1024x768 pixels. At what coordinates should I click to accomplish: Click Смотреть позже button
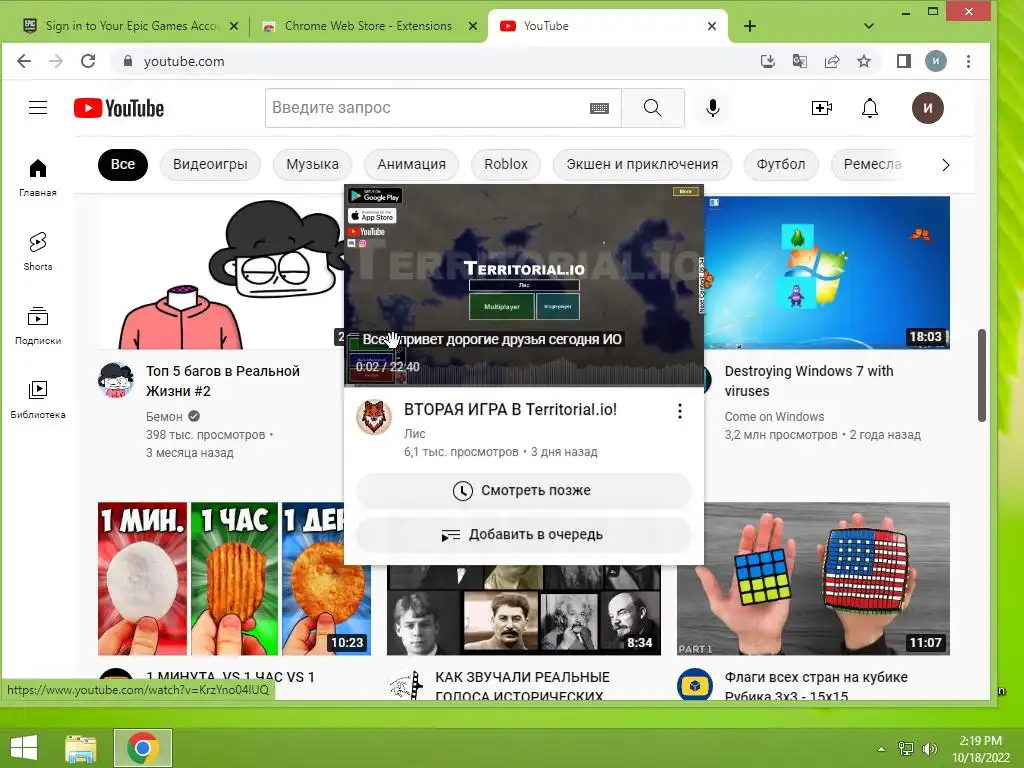tap(523, 490)
